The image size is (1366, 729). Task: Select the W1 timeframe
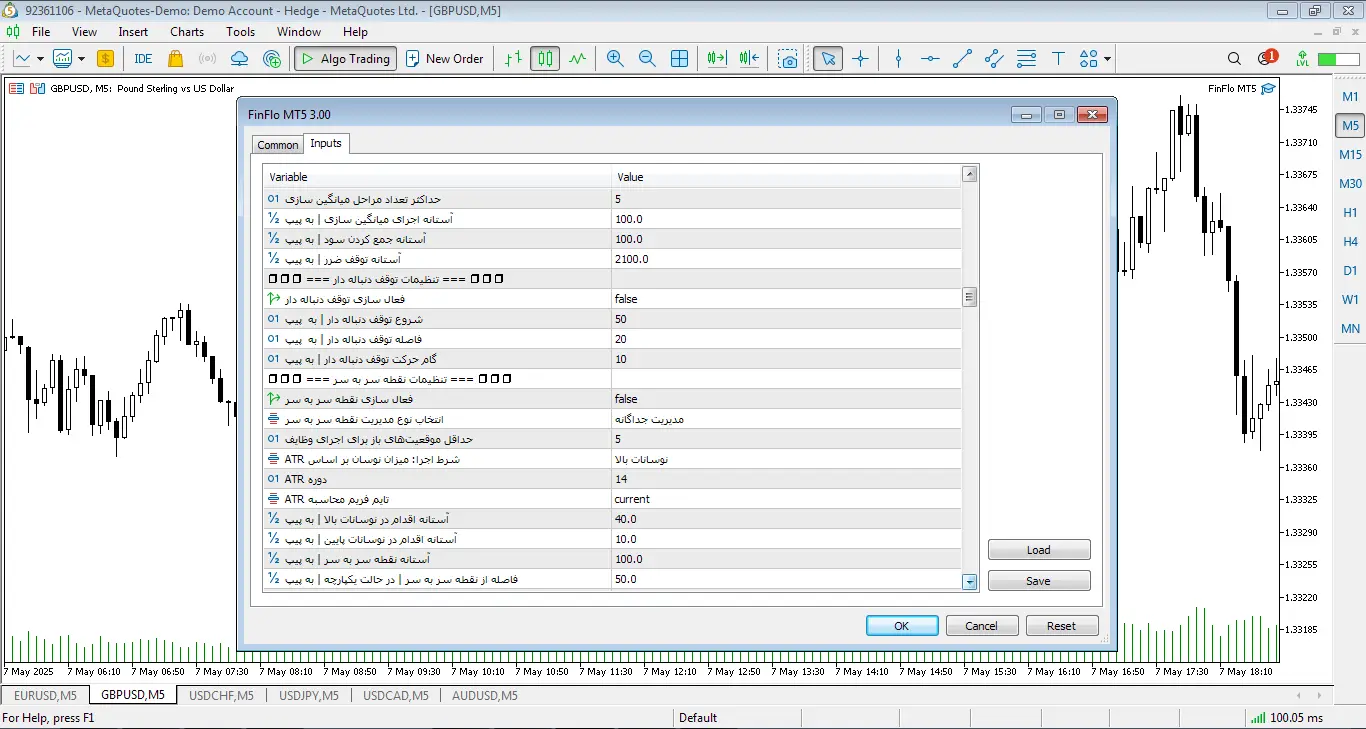1350,300
